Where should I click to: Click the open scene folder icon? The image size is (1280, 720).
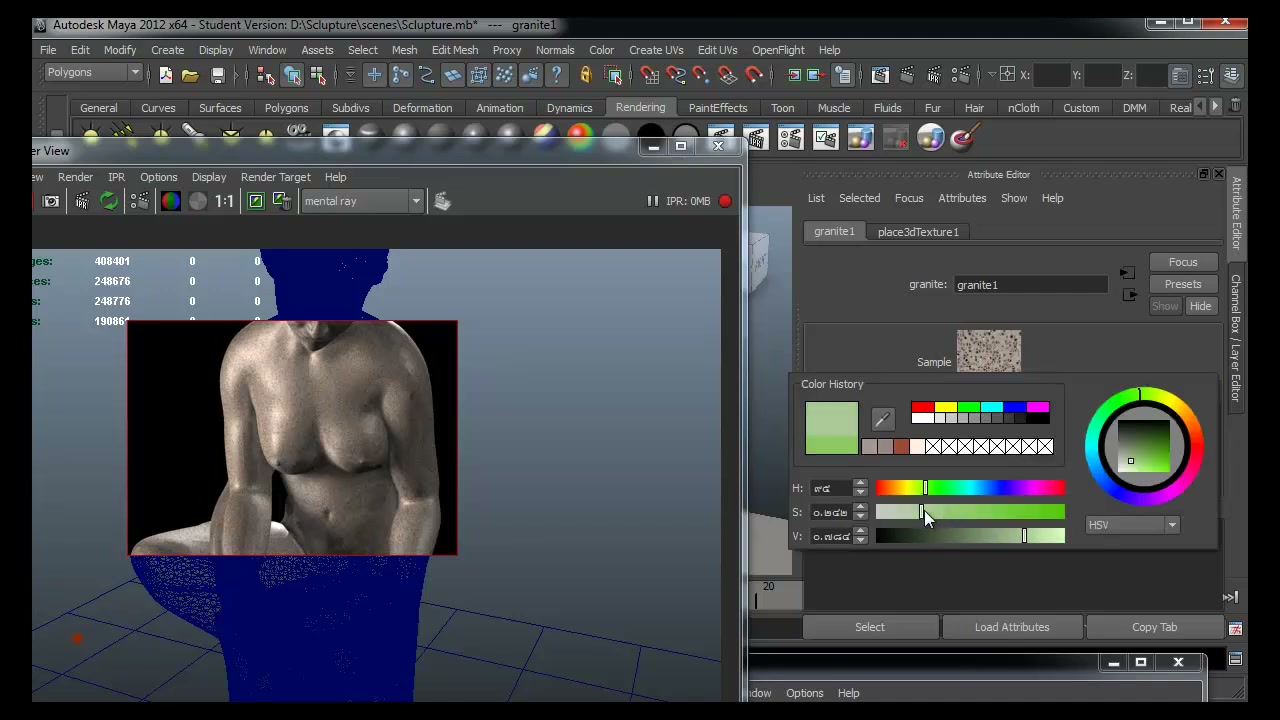(x=190, y=75)
